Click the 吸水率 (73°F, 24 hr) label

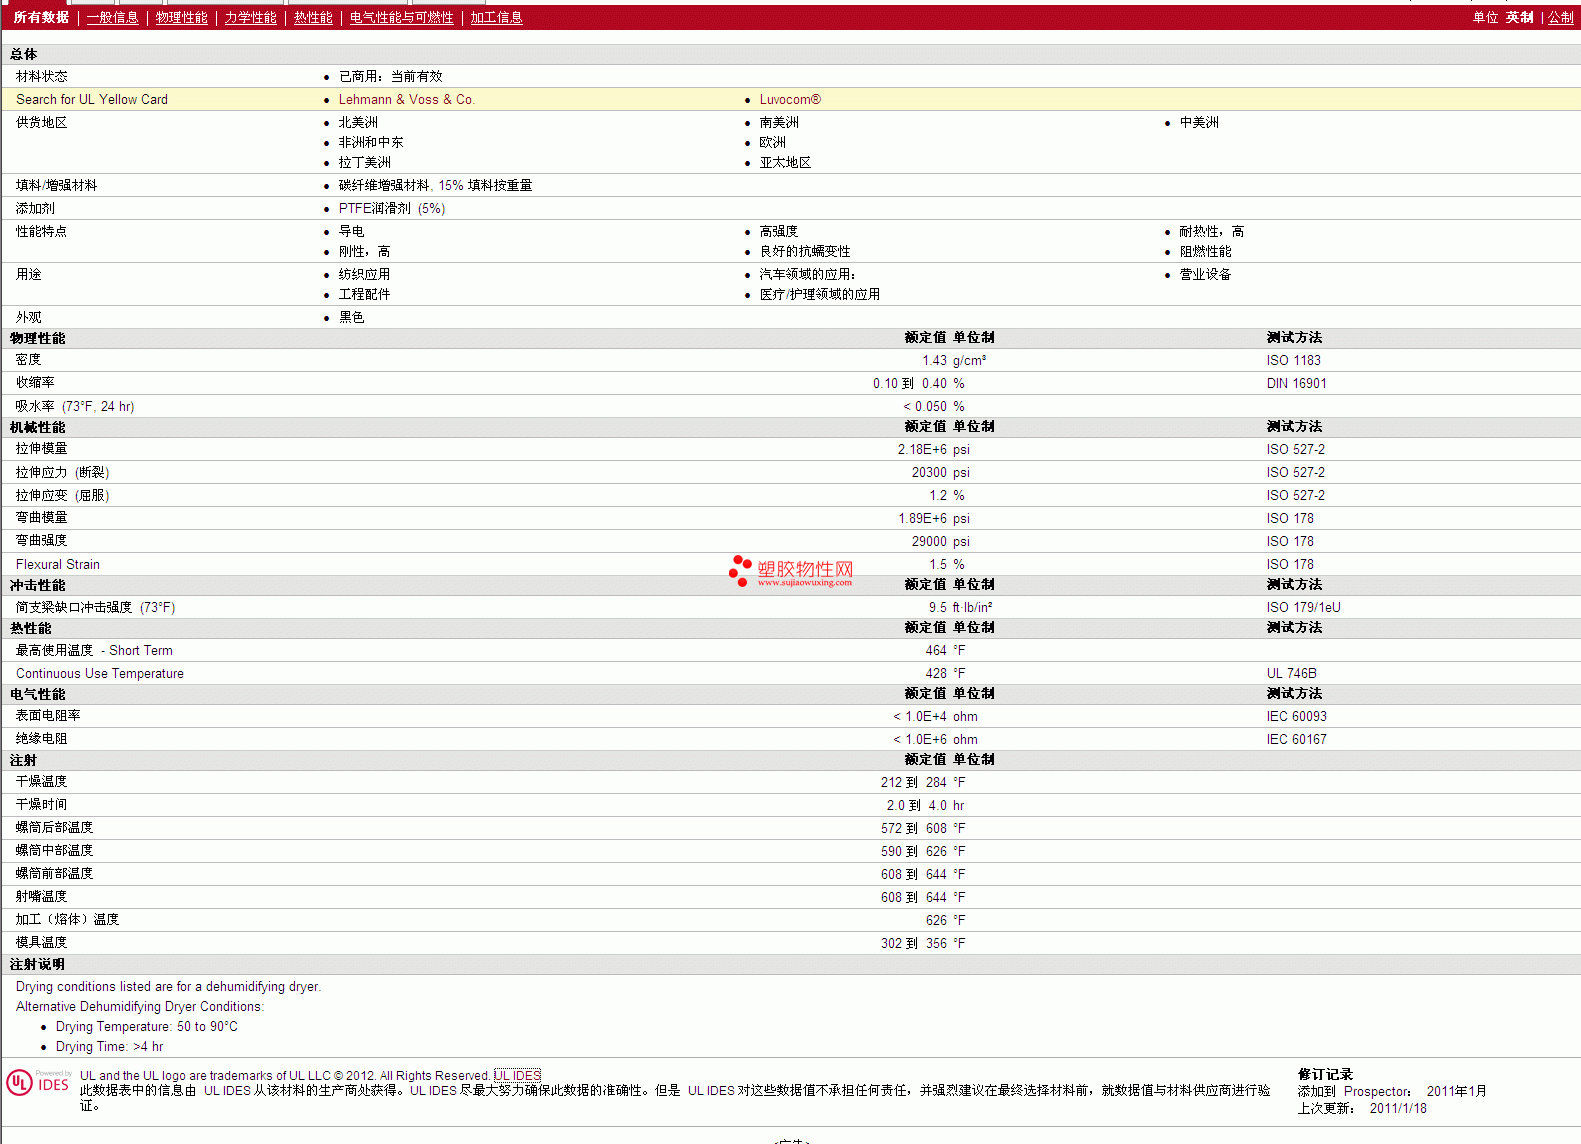(75, 406)
